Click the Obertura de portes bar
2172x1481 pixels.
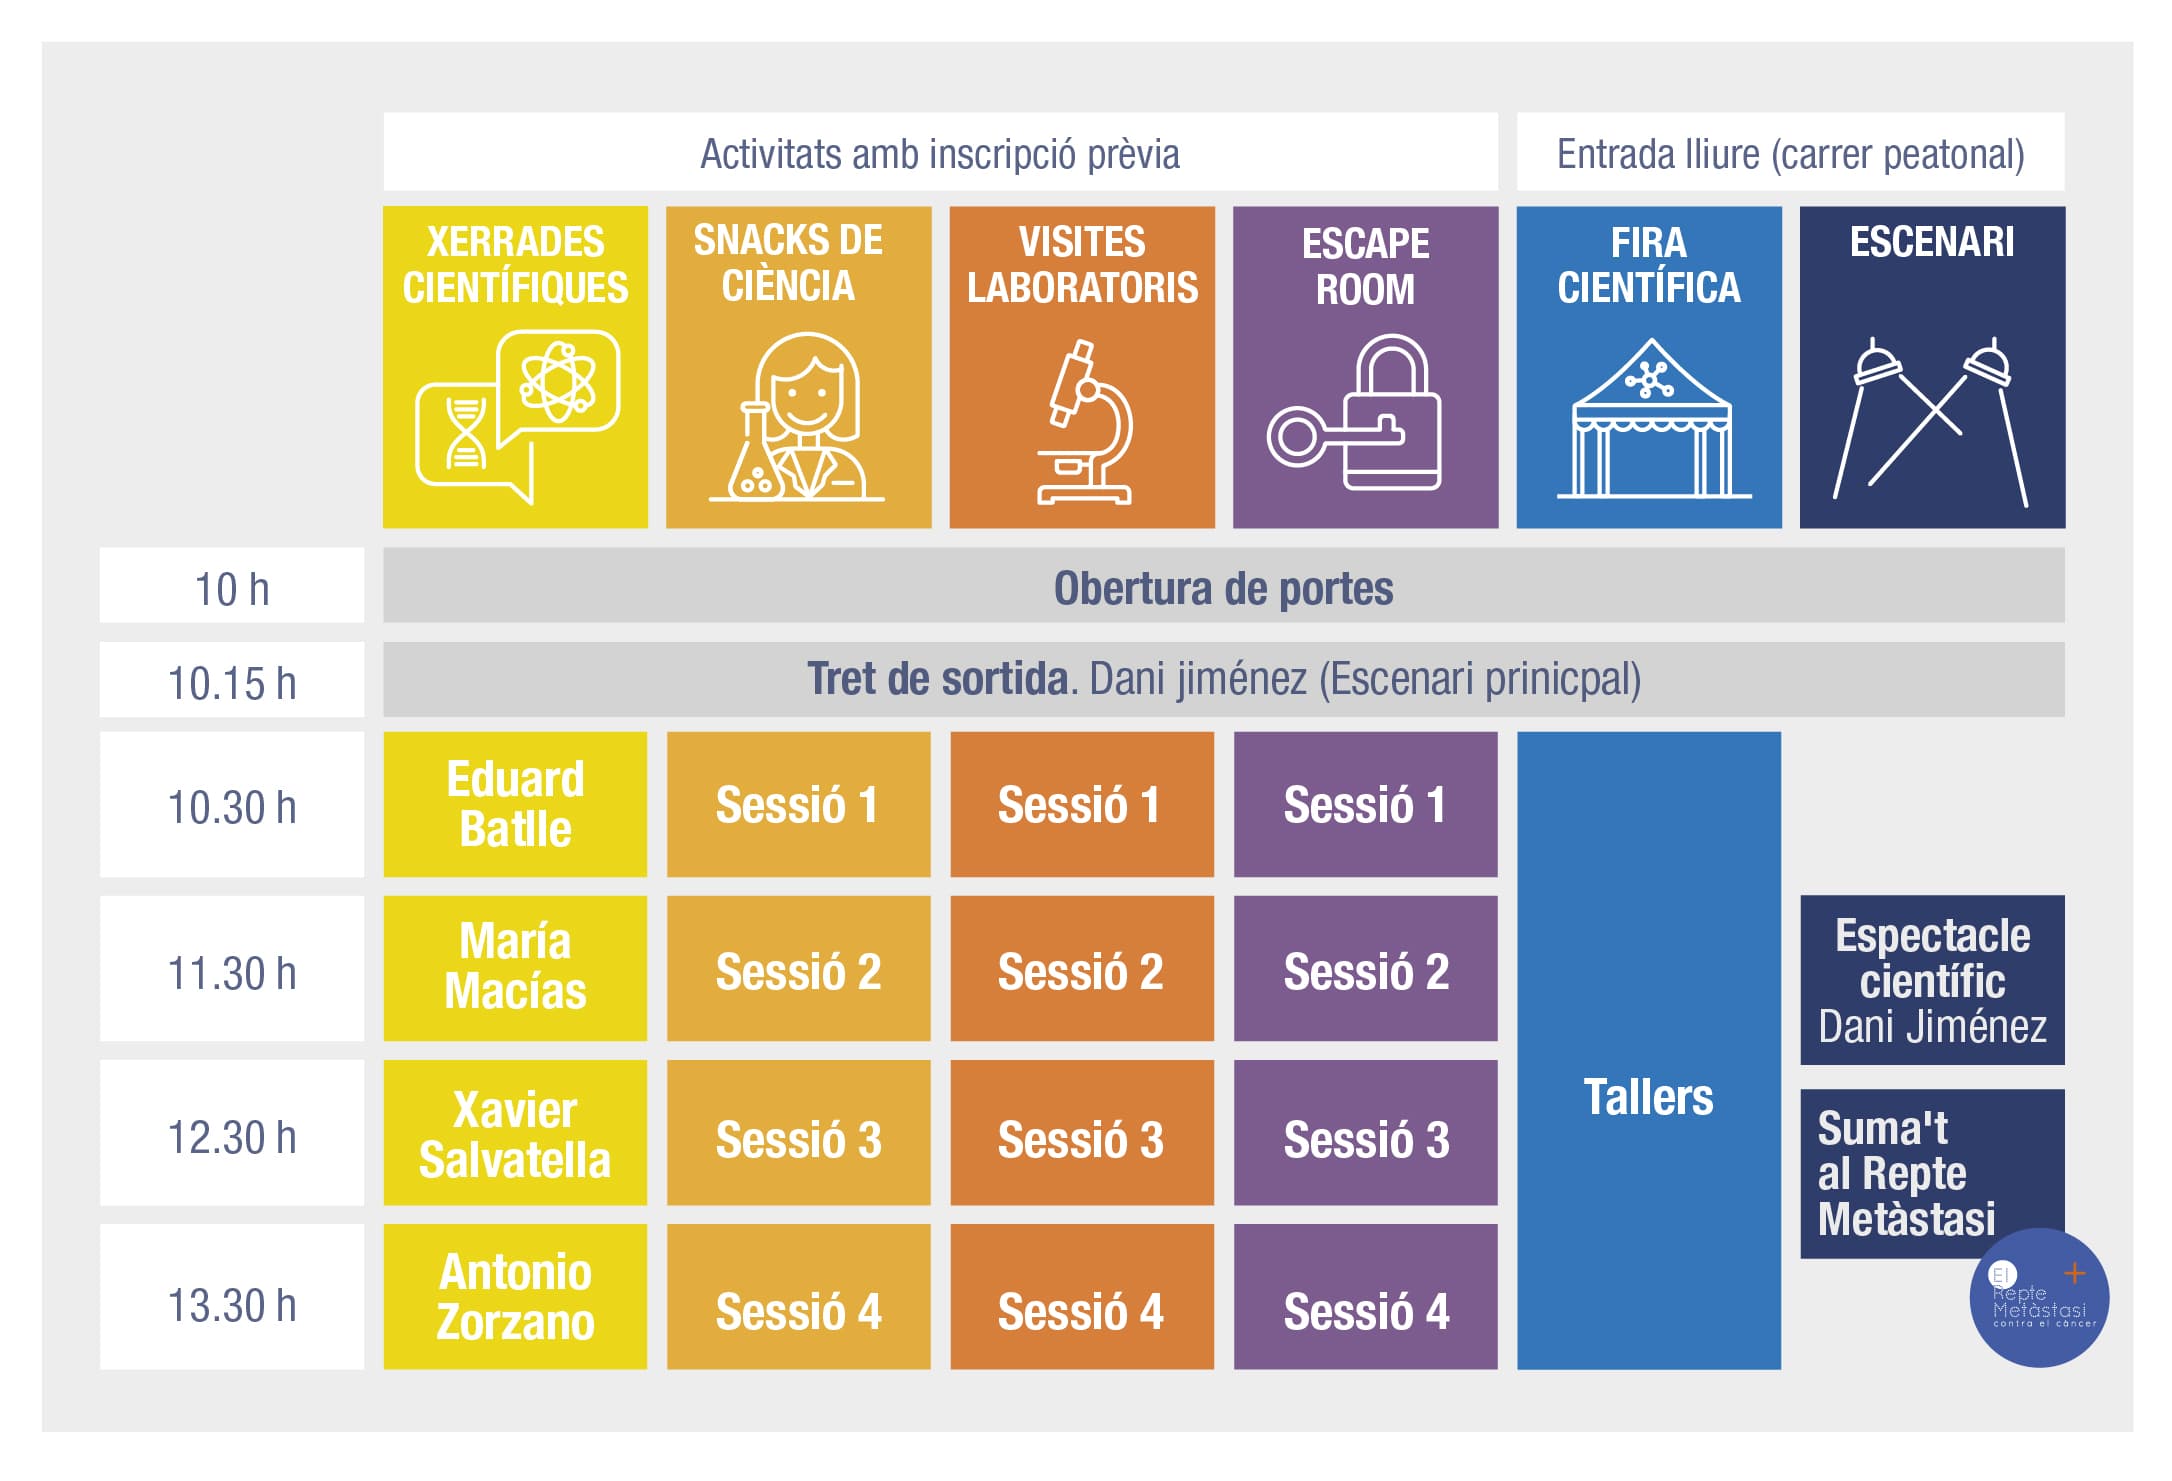[x=1223, y=587]
